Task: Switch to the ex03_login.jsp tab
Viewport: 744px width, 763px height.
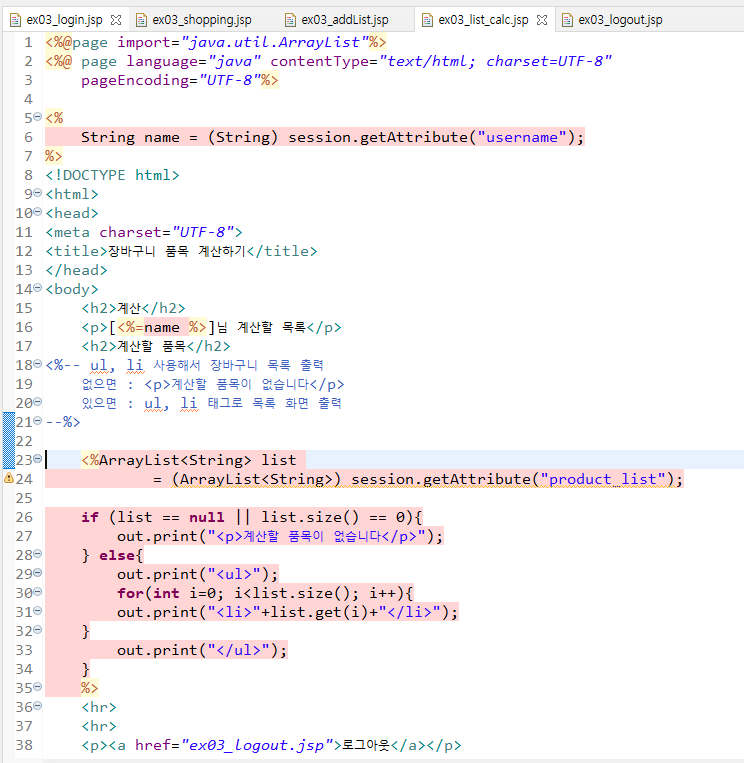Action: (64, 20)
